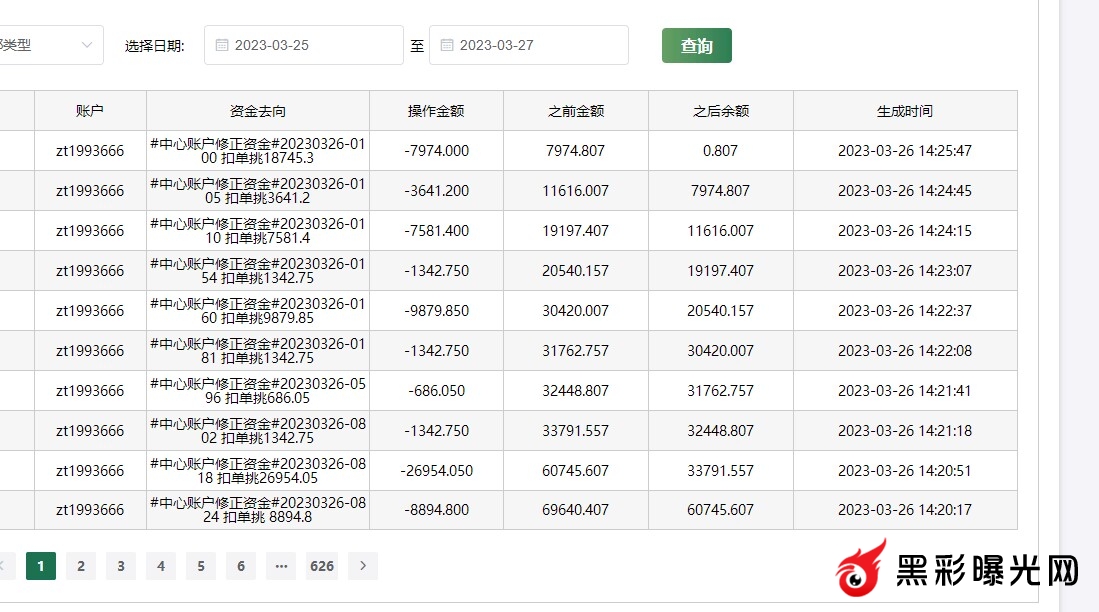Select page 5 in pagination
Image resolution: width=1099 pixels, height=612 pixels.
click(201, 566)
